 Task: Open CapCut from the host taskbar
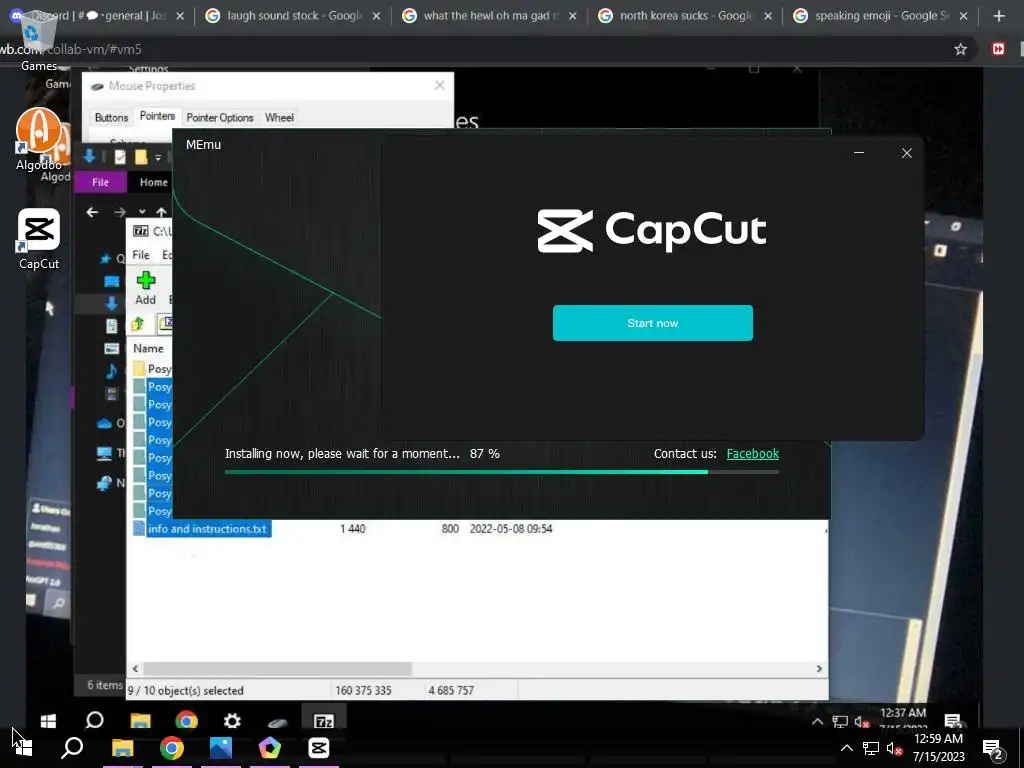319,748
